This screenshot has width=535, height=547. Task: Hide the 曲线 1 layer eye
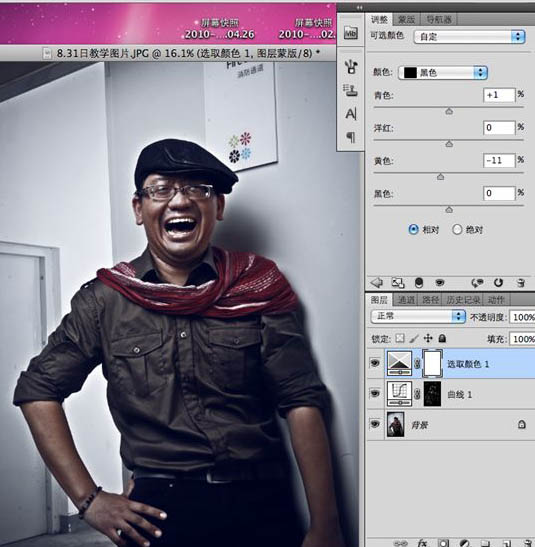[375, 394]
